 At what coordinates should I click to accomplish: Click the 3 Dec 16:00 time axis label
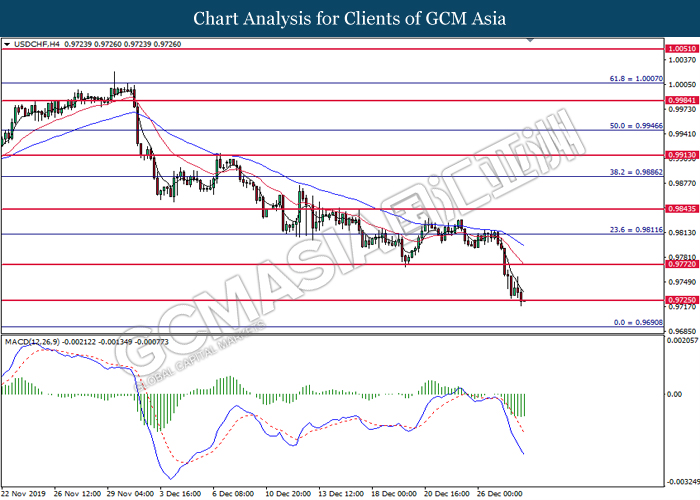pos(180,494)
